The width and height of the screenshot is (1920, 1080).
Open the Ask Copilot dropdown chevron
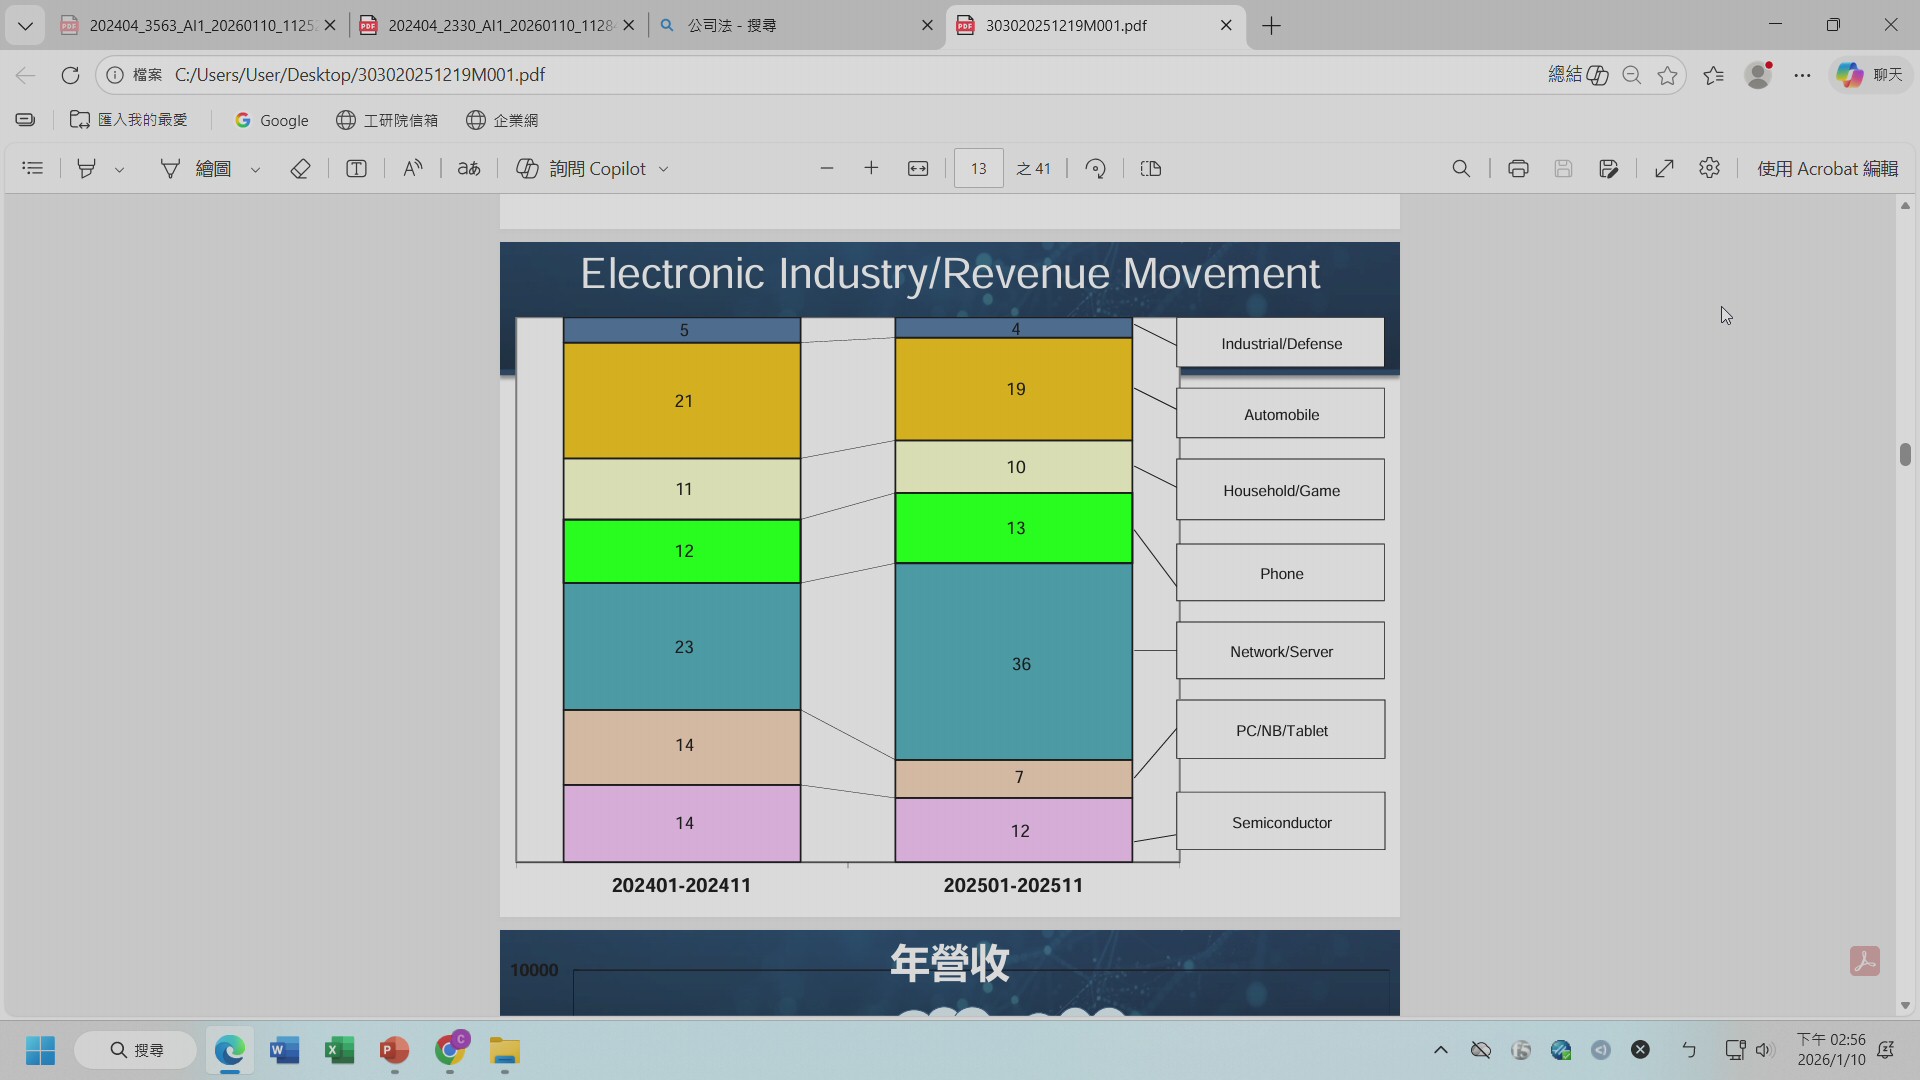[x=664, y=170]
